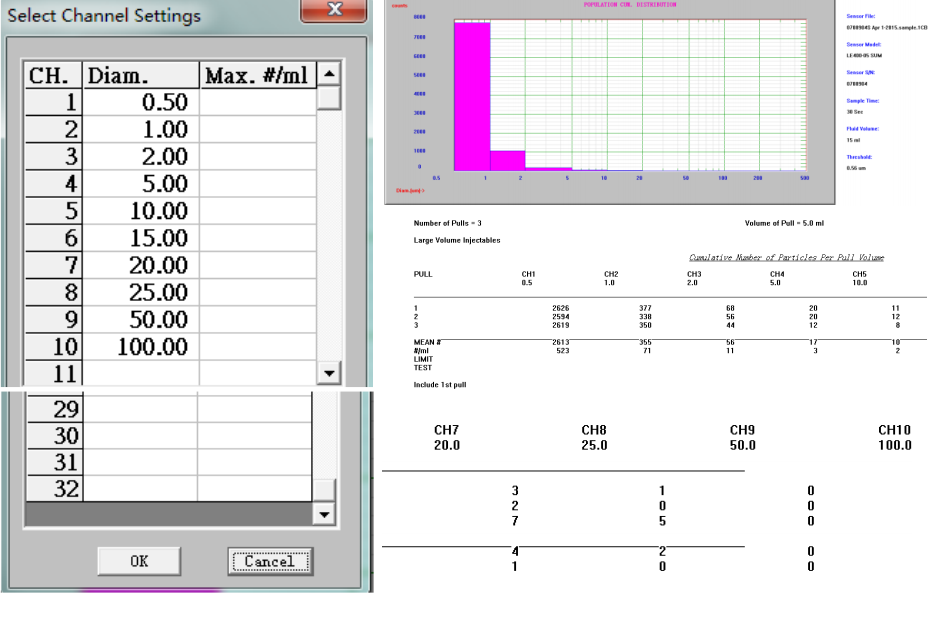
Task: Click diameter cell of channel 32
Action: point(140,489)
